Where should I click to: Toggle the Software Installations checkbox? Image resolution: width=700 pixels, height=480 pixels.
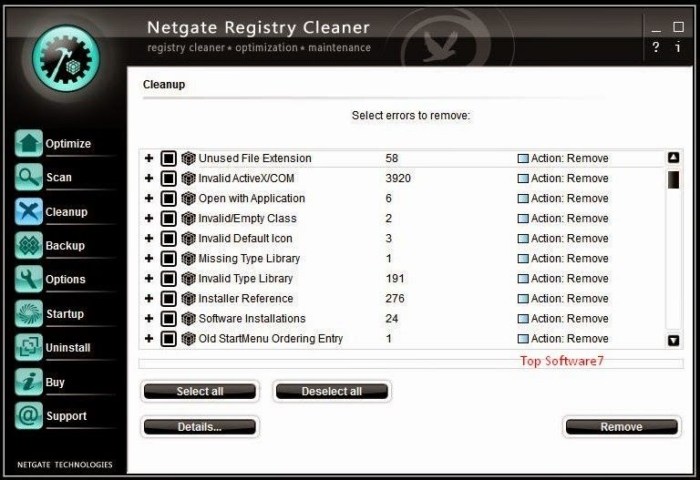pos(168,318)
